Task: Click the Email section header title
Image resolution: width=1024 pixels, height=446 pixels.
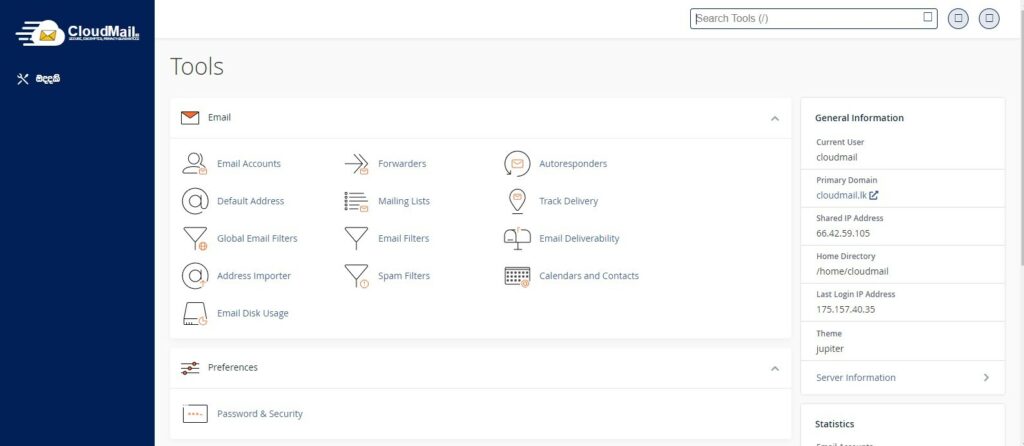Action: click(219, 118)
